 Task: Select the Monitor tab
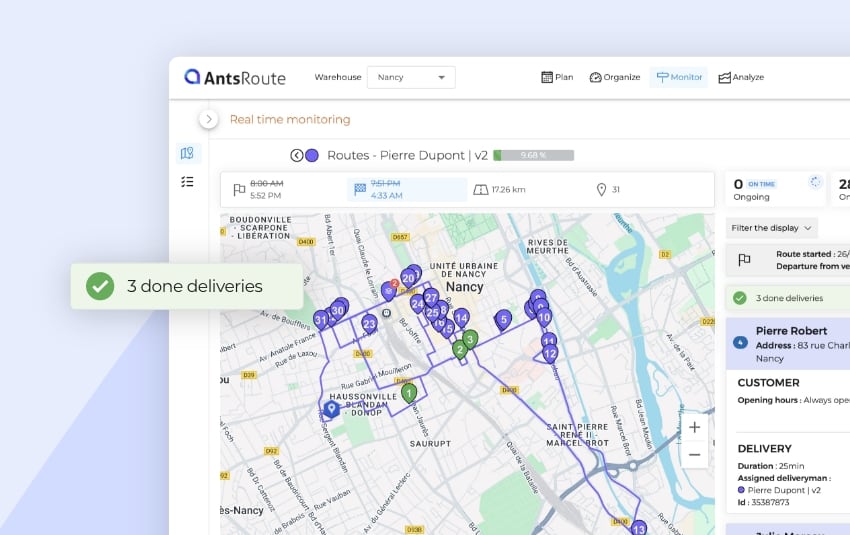tap(679, 77)
